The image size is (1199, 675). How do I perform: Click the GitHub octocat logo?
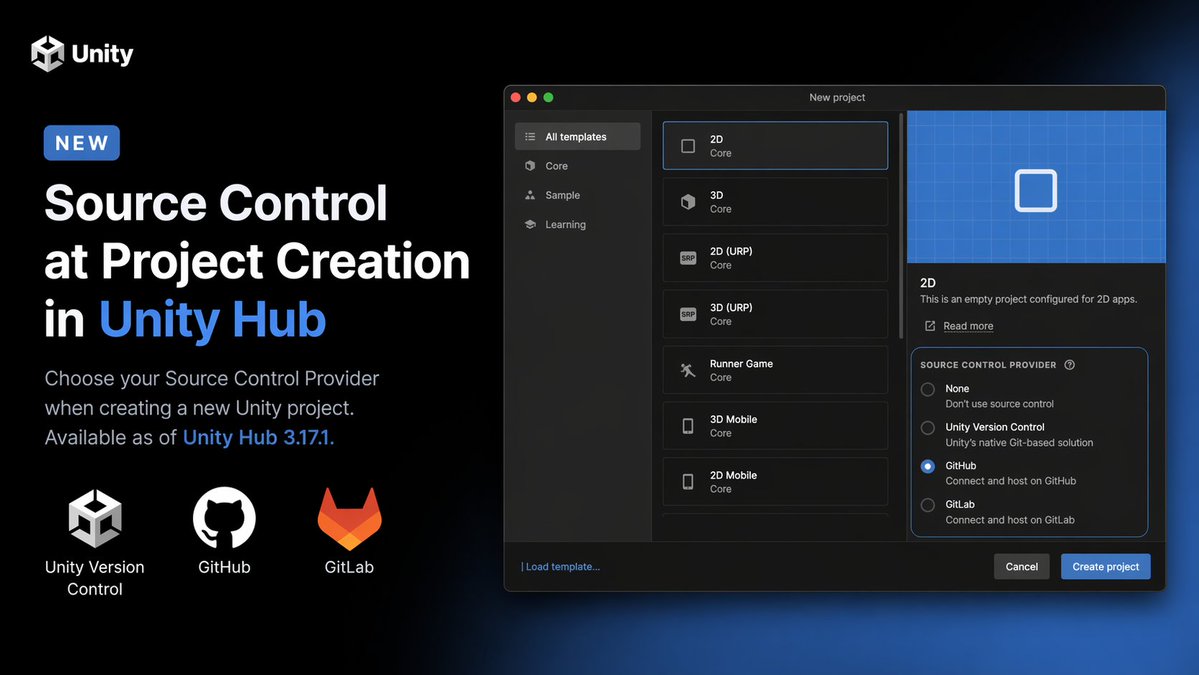point(224,518)
